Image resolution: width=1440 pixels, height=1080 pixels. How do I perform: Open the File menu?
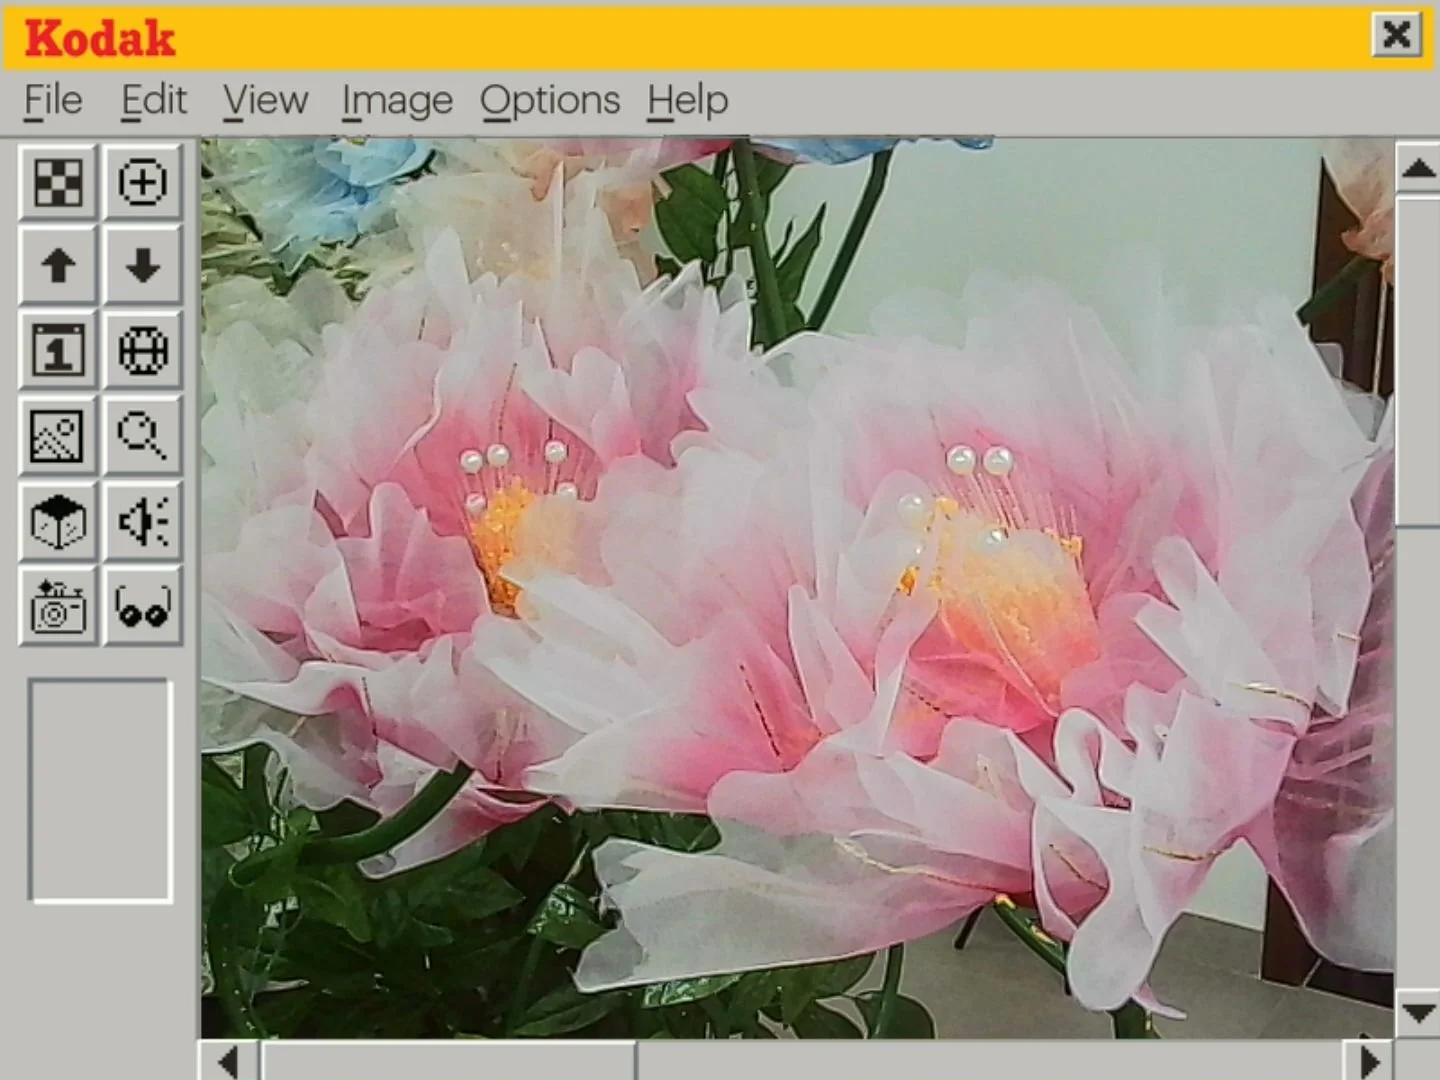point(53,101)
